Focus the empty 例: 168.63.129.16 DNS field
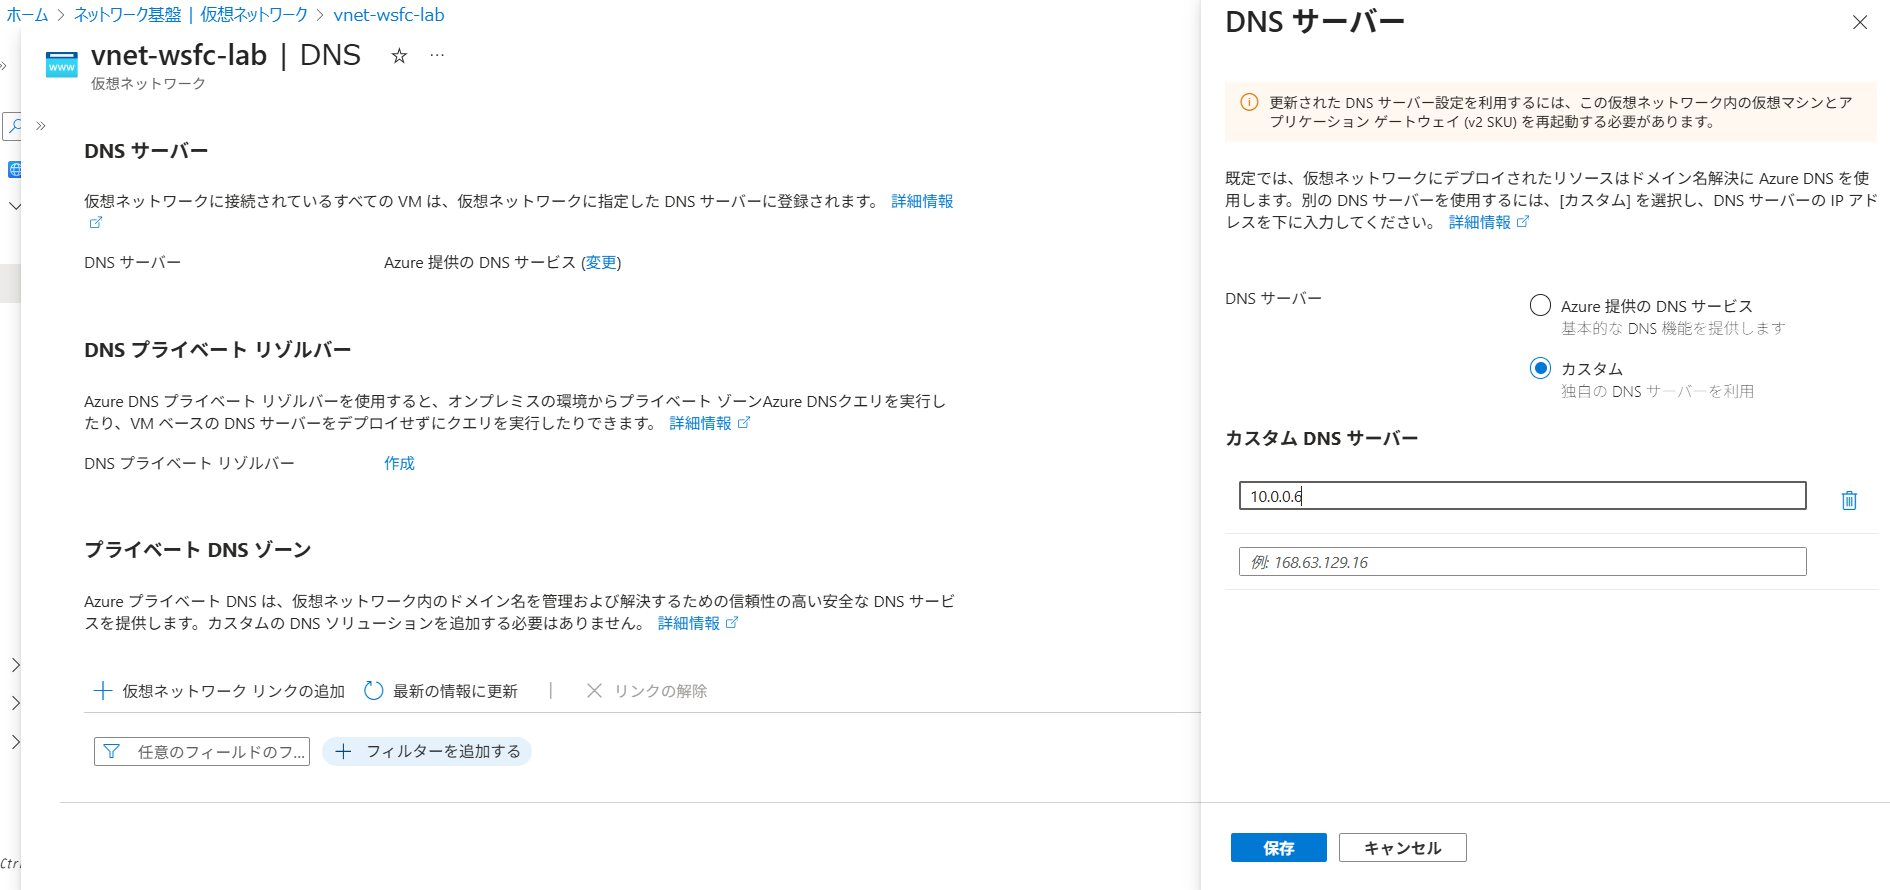 pos(1522,562)
